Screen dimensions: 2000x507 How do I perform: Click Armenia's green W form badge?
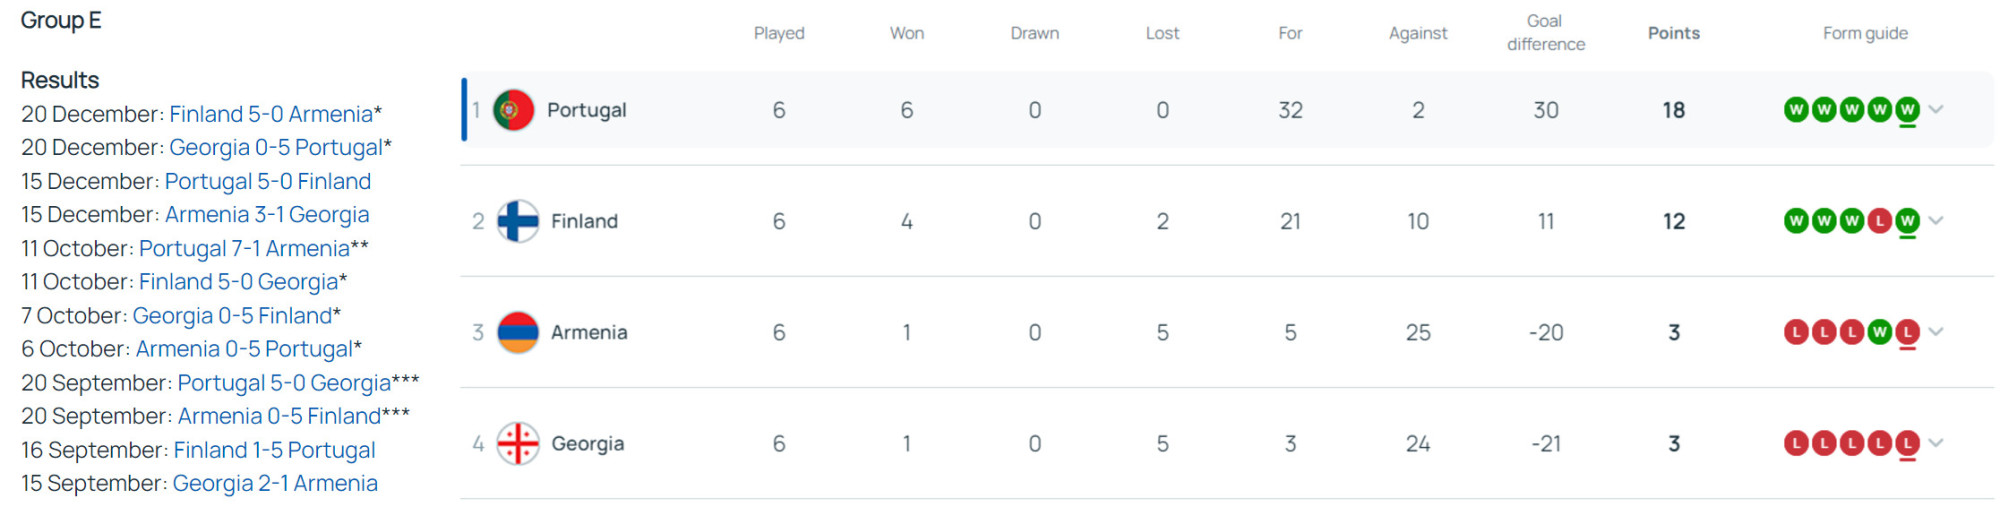(x=1880, y=332)
